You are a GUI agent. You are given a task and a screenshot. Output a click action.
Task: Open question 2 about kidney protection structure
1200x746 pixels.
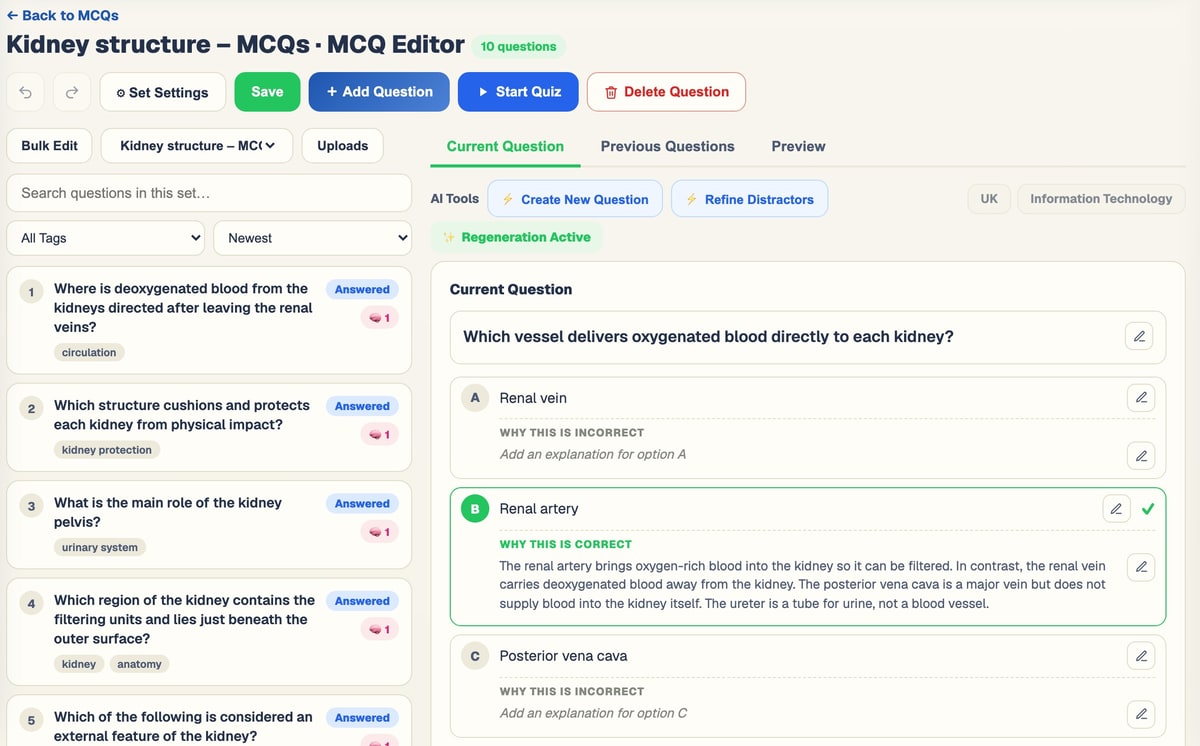209,427
